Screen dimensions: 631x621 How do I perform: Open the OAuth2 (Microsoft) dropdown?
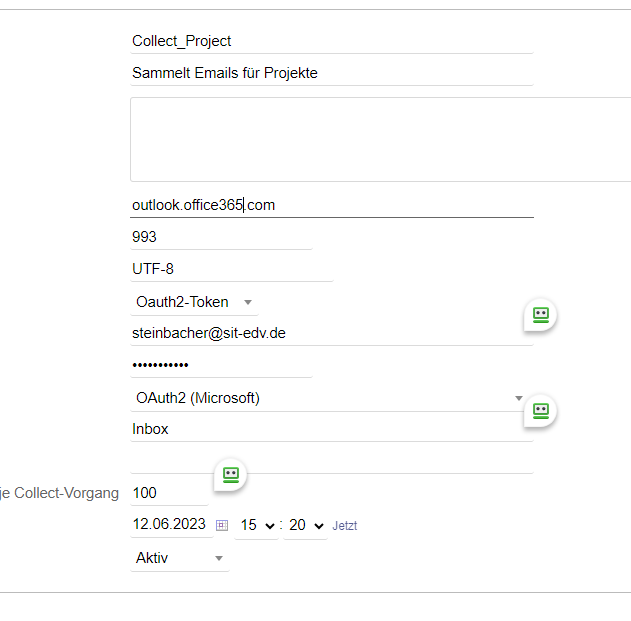(x=329, y=398)
